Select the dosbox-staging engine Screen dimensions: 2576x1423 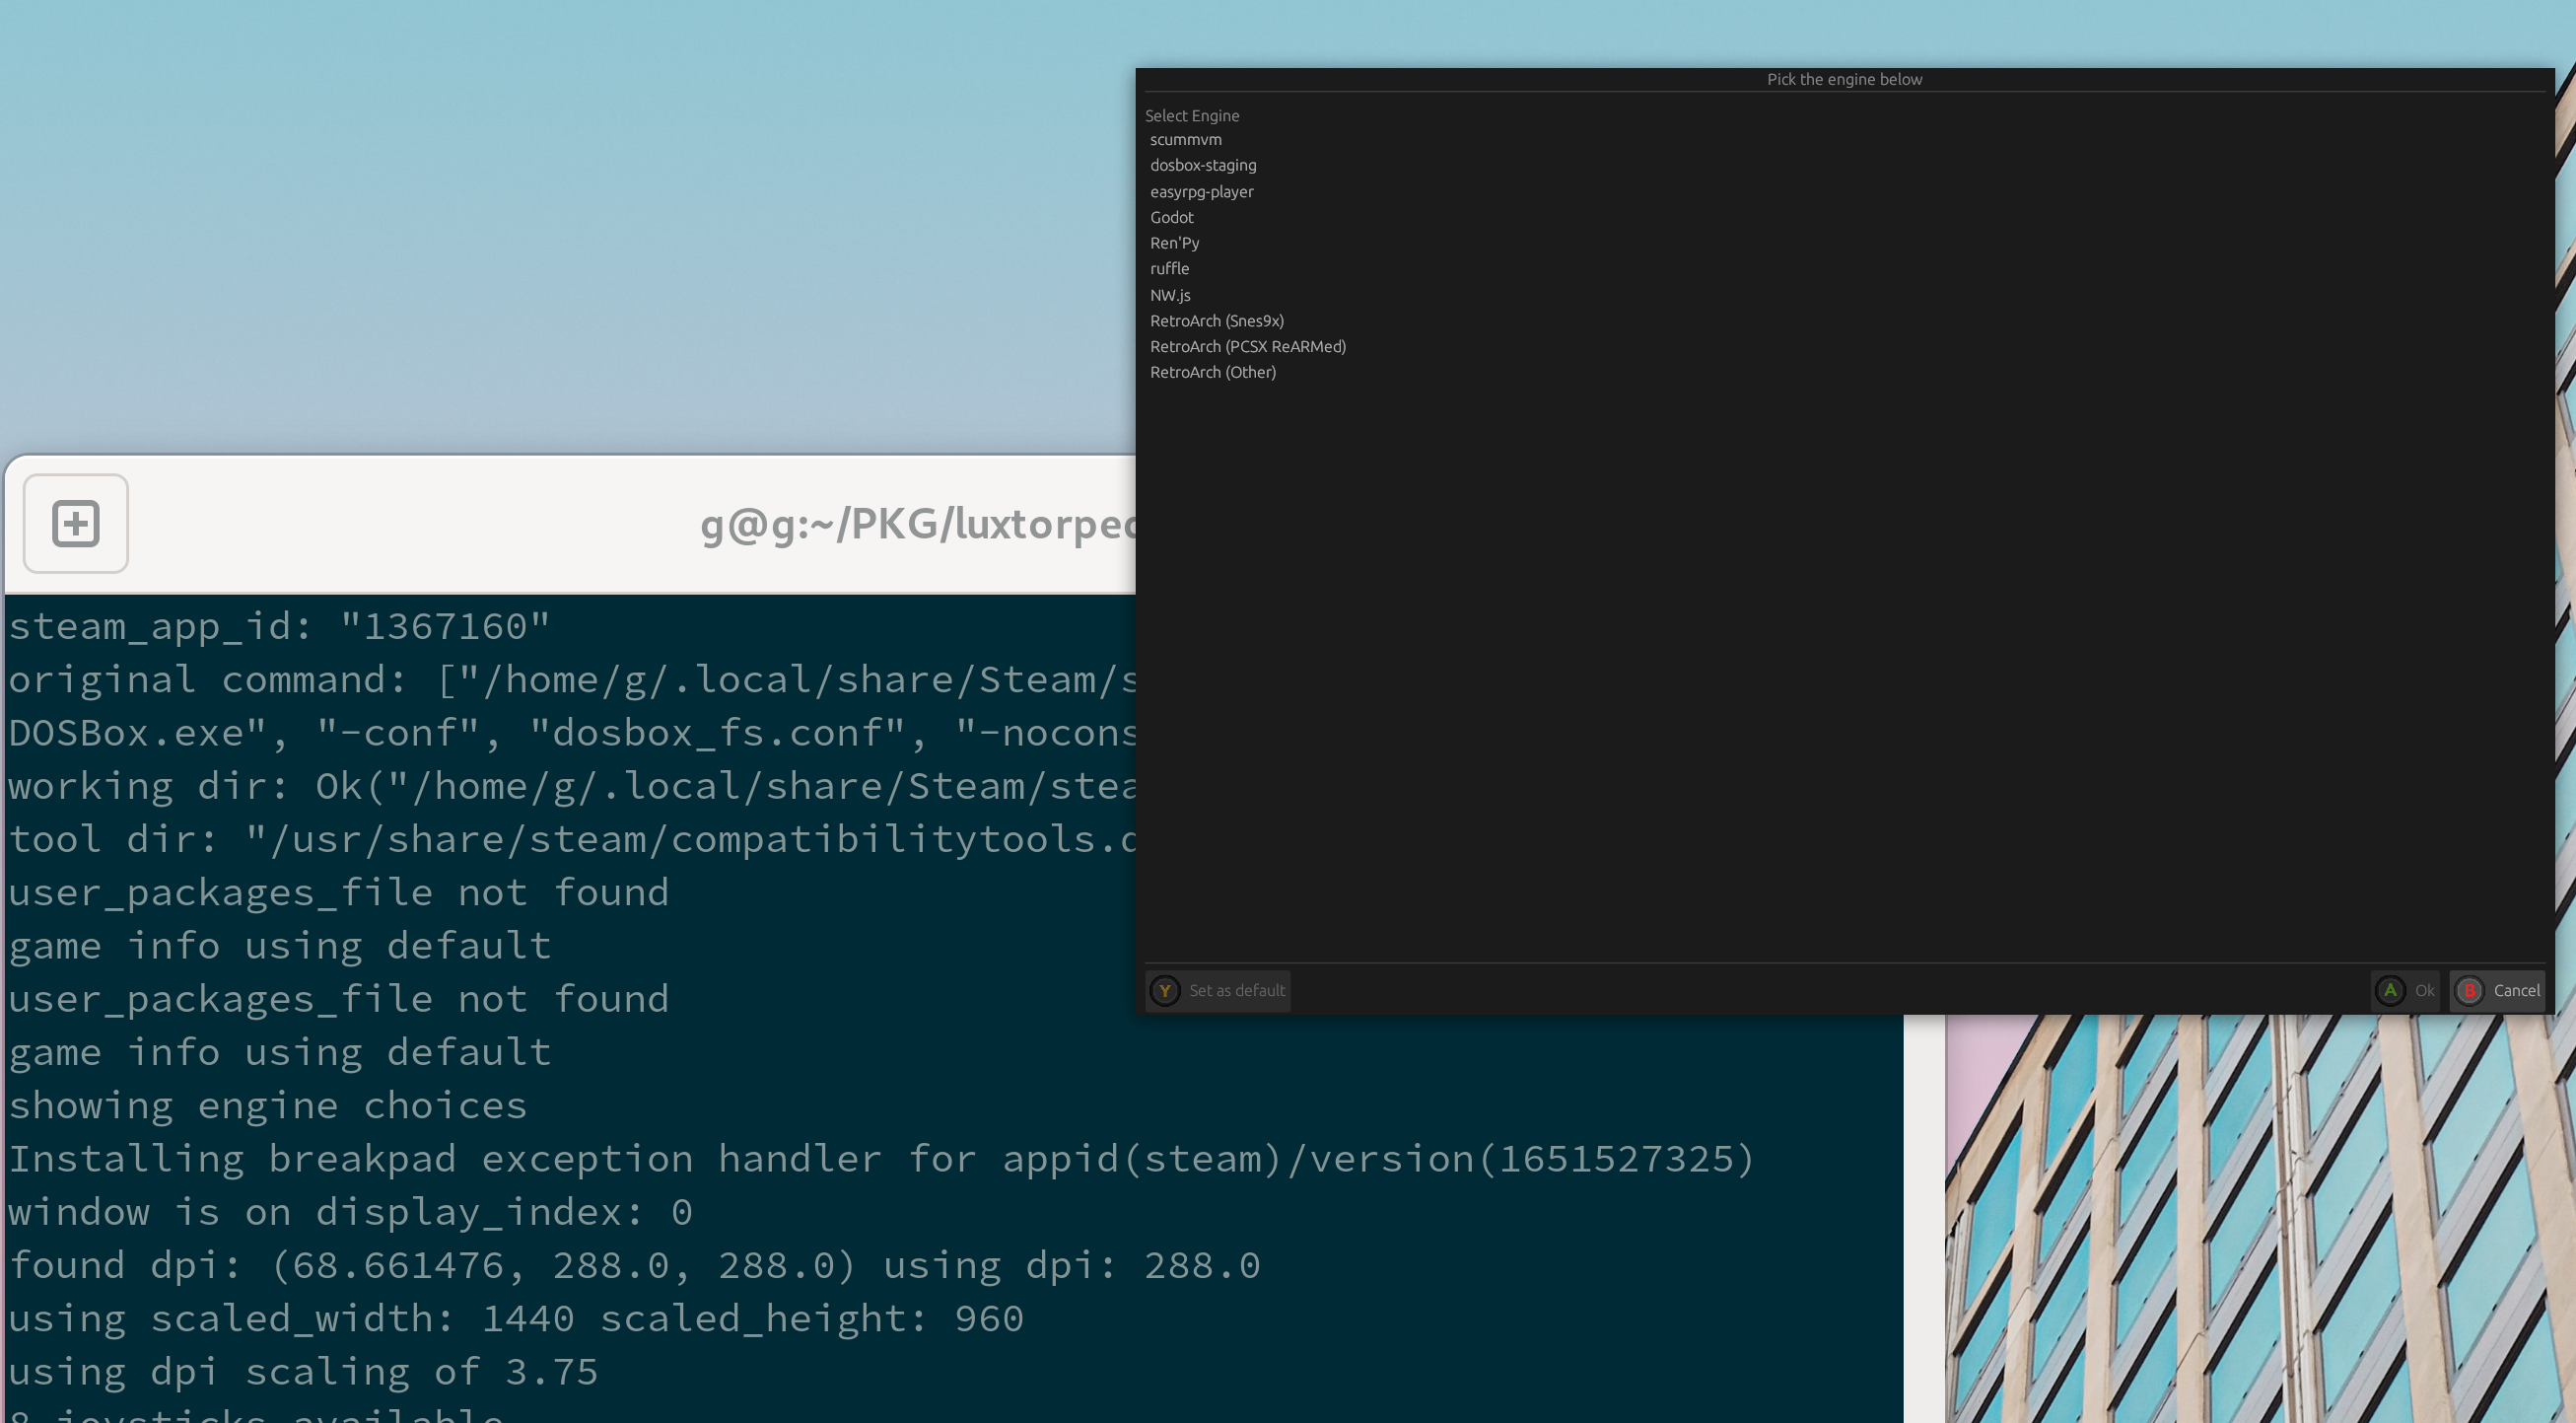click(1204, 165)
